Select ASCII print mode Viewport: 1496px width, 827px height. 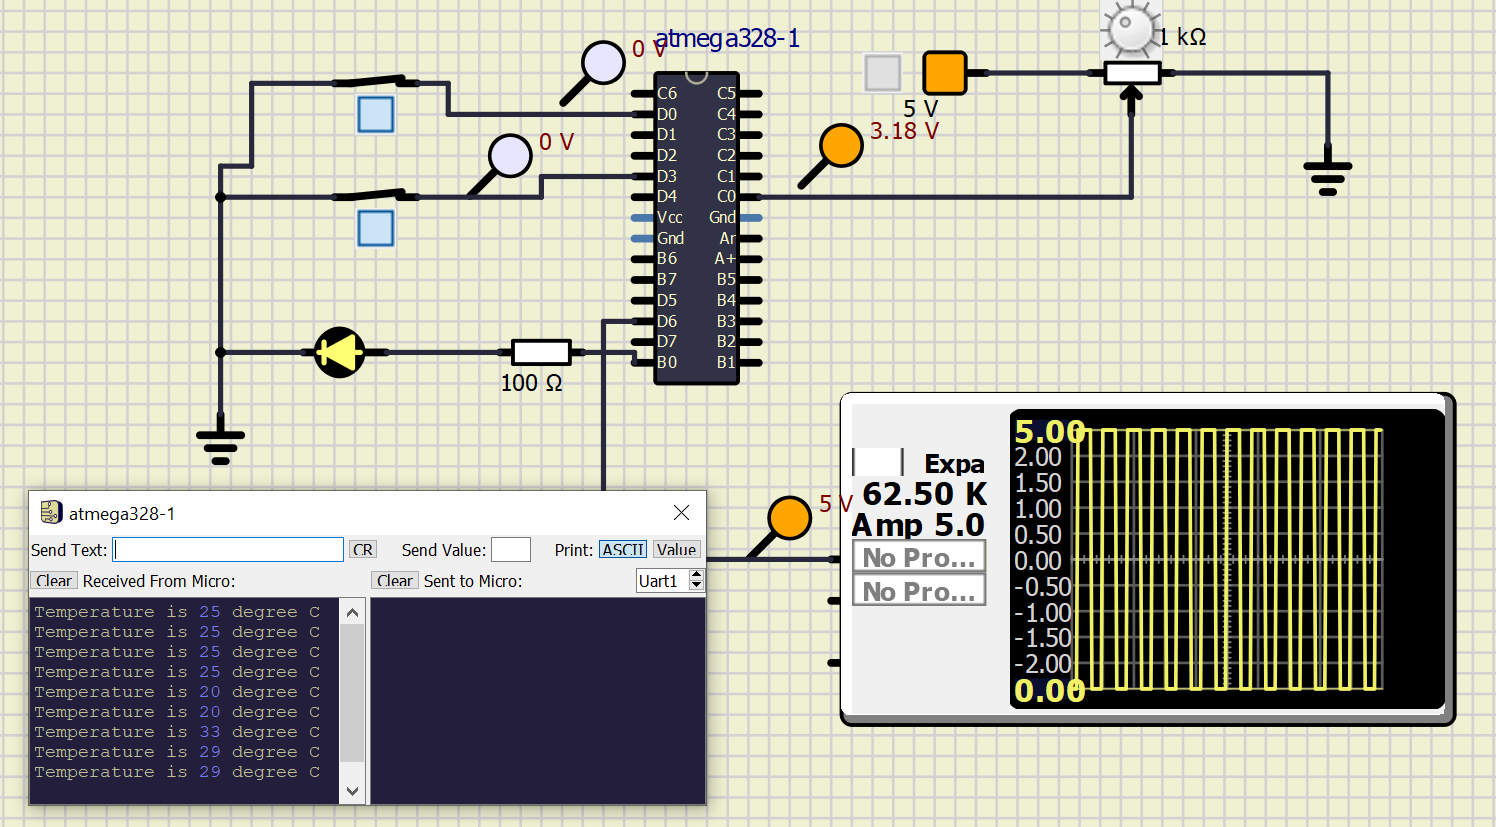coord(622,549)
